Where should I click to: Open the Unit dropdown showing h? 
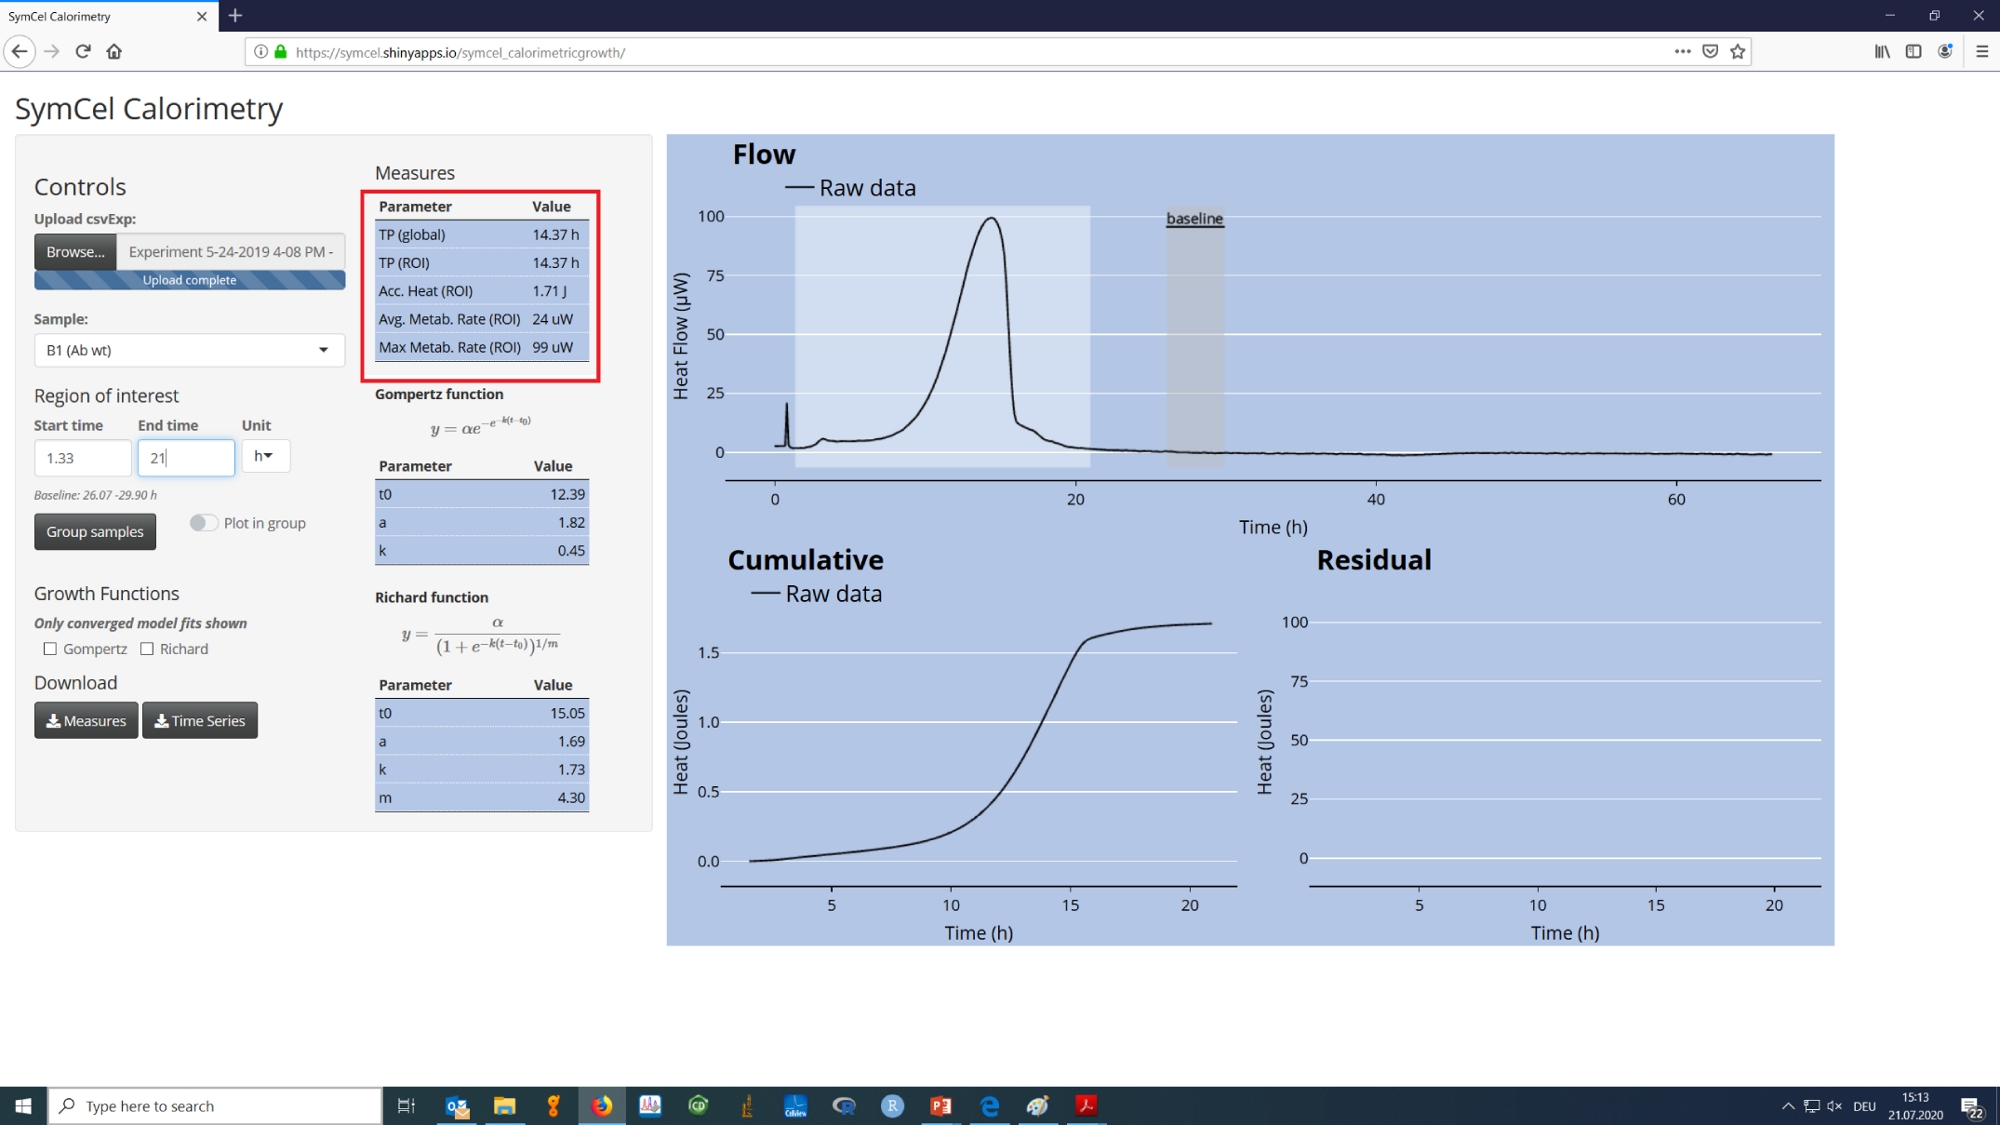coord(265,456)
